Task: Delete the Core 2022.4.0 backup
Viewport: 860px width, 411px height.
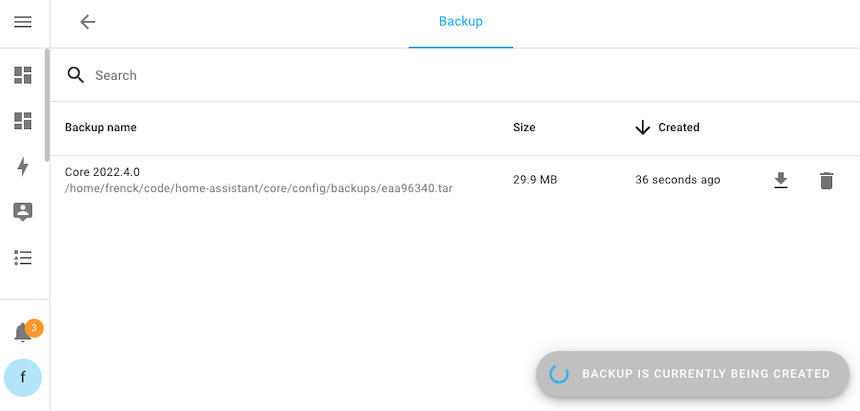Action: click(826, 181)
